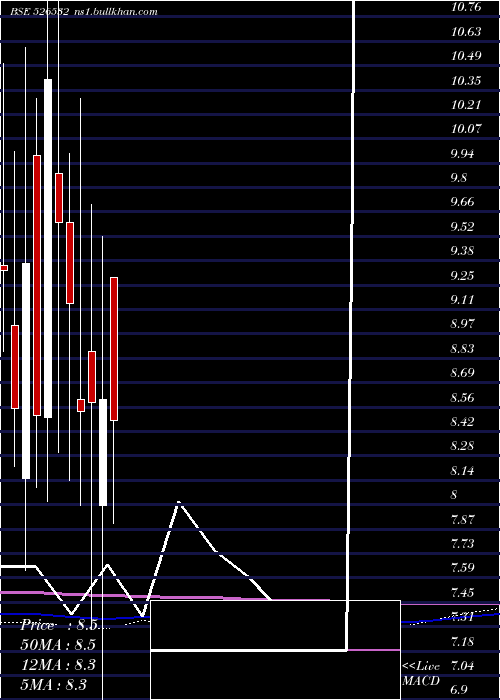Select the 8.42 price axis label
Viewport: 500px width, 700px height.
pos(462,421)
